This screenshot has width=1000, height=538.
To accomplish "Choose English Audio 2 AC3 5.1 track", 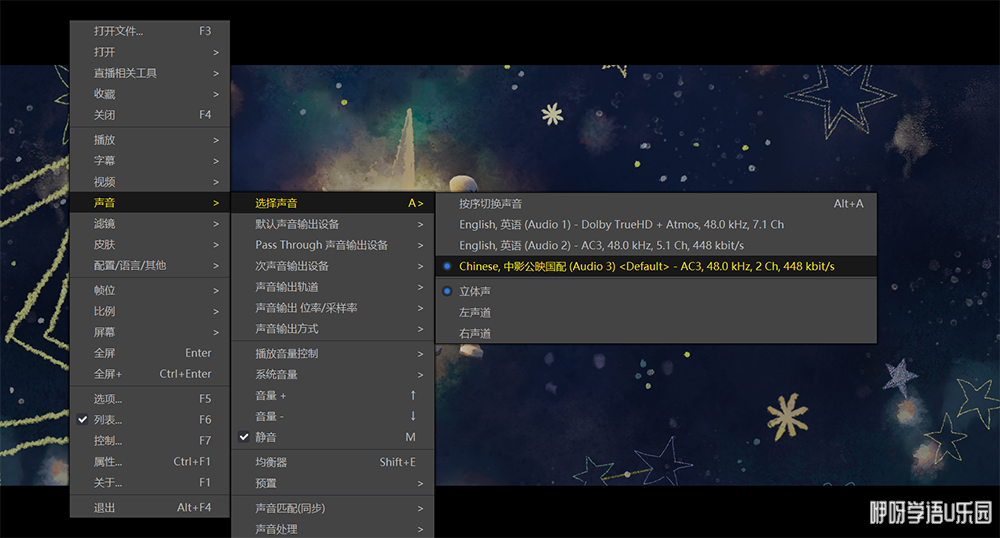I will point(601,245).
